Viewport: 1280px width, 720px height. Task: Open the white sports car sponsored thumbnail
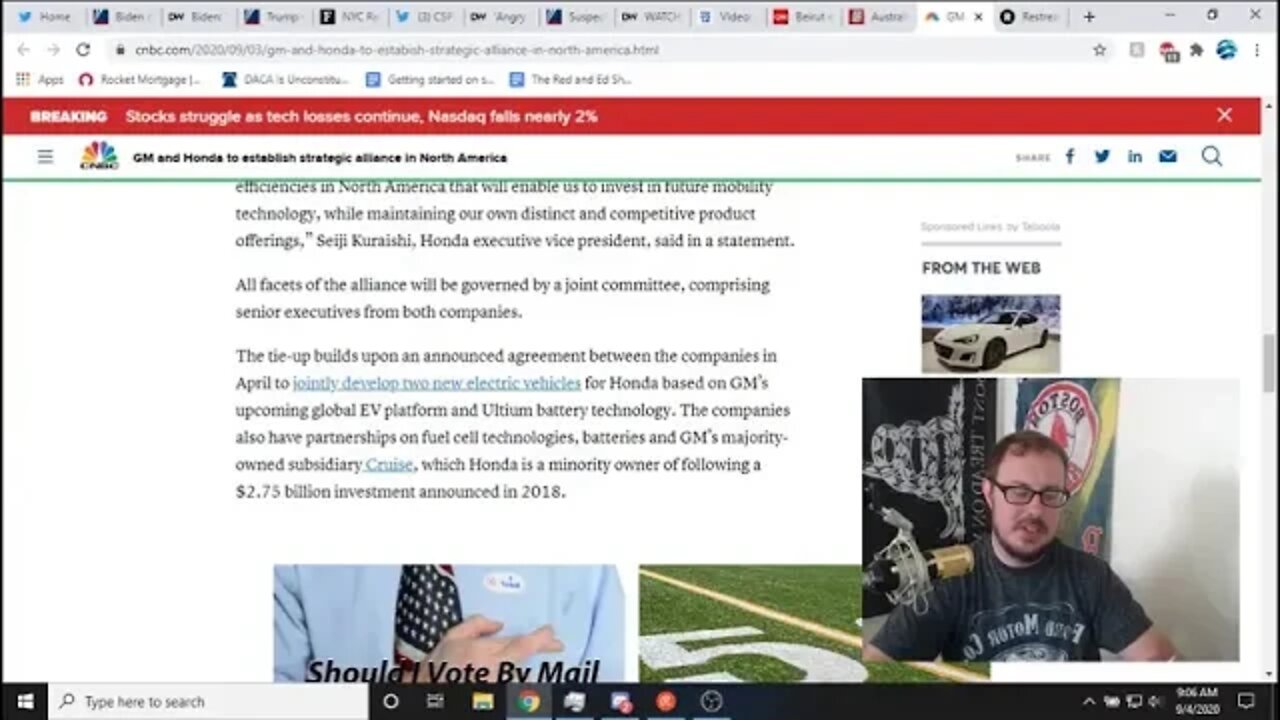point(990,333)
